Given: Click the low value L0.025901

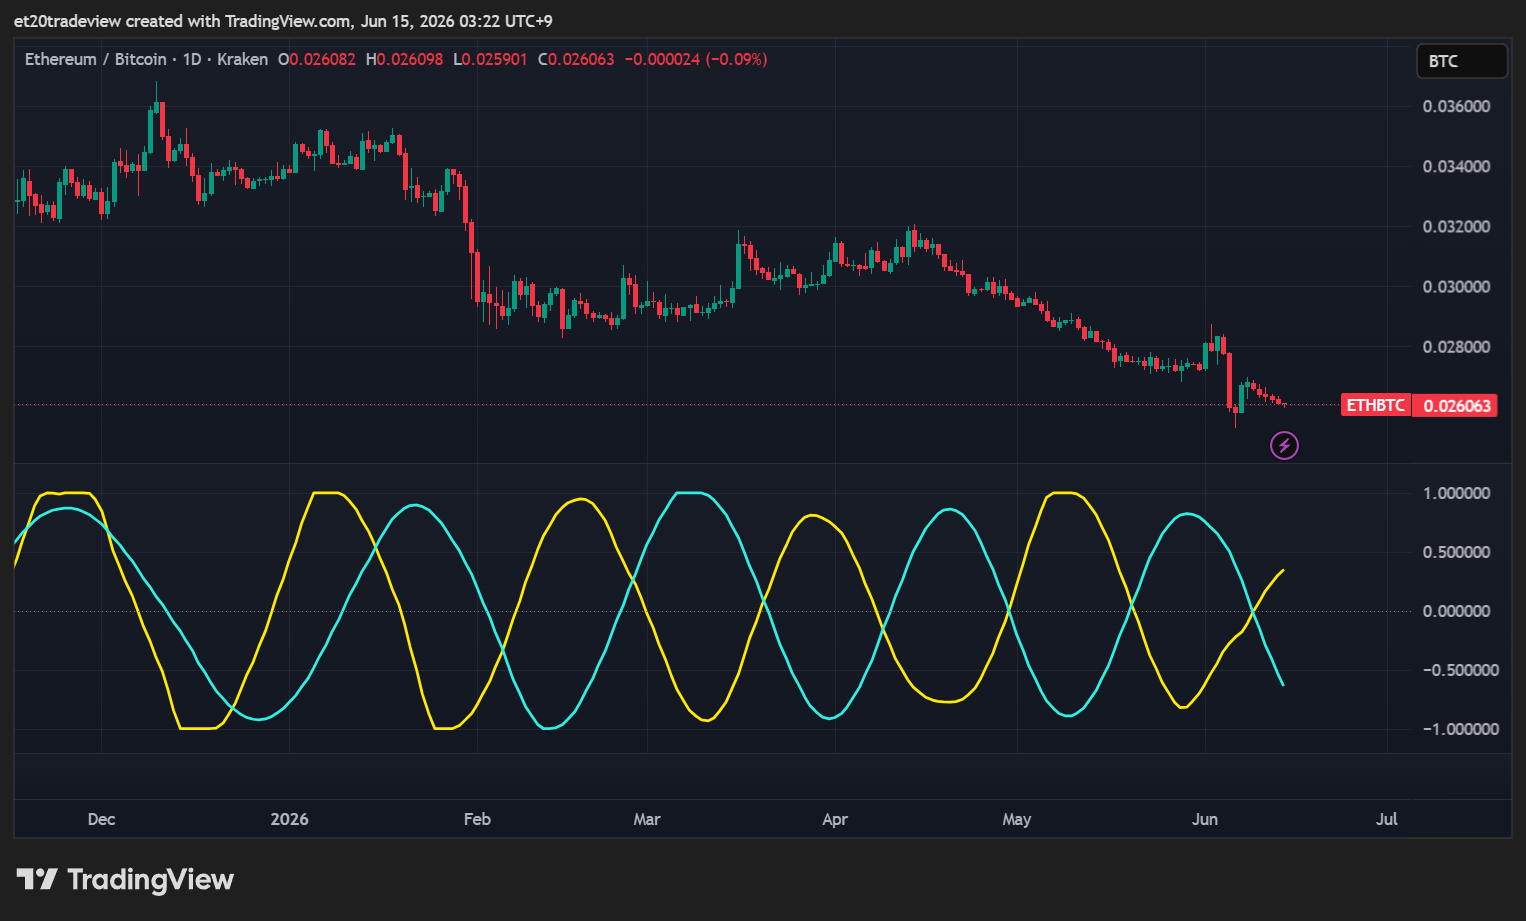Looking at the screenshot, I should [490, 59].
